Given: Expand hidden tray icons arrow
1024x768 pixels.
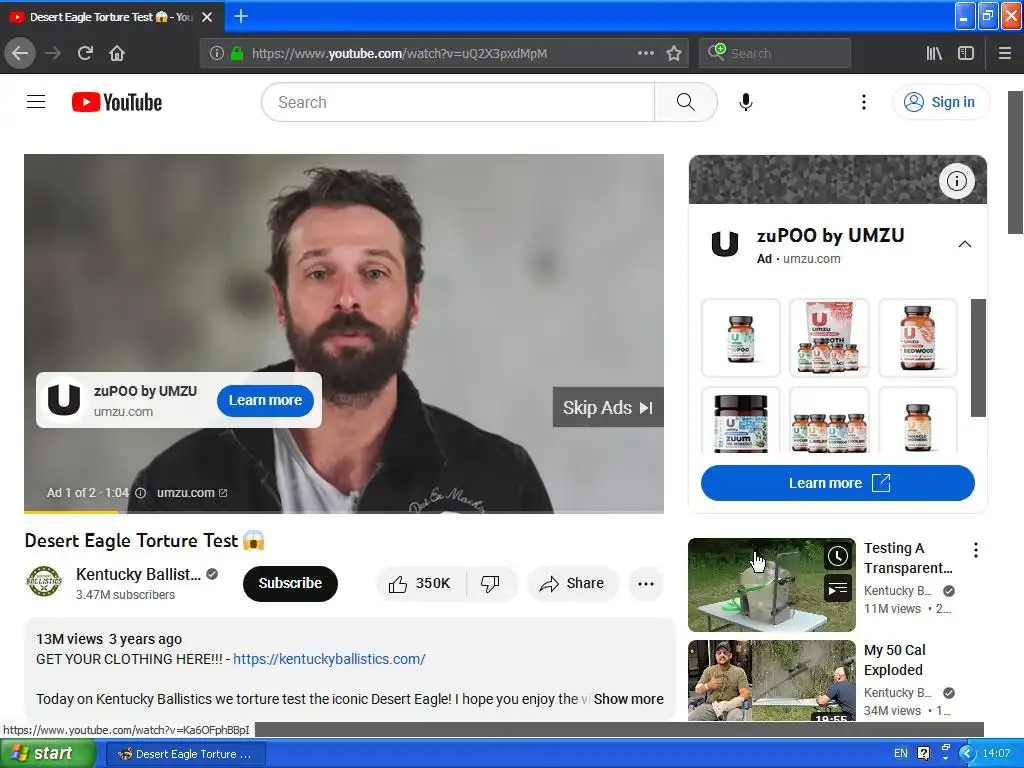Looking at the screenshot, I should click(x=968, y=754).
